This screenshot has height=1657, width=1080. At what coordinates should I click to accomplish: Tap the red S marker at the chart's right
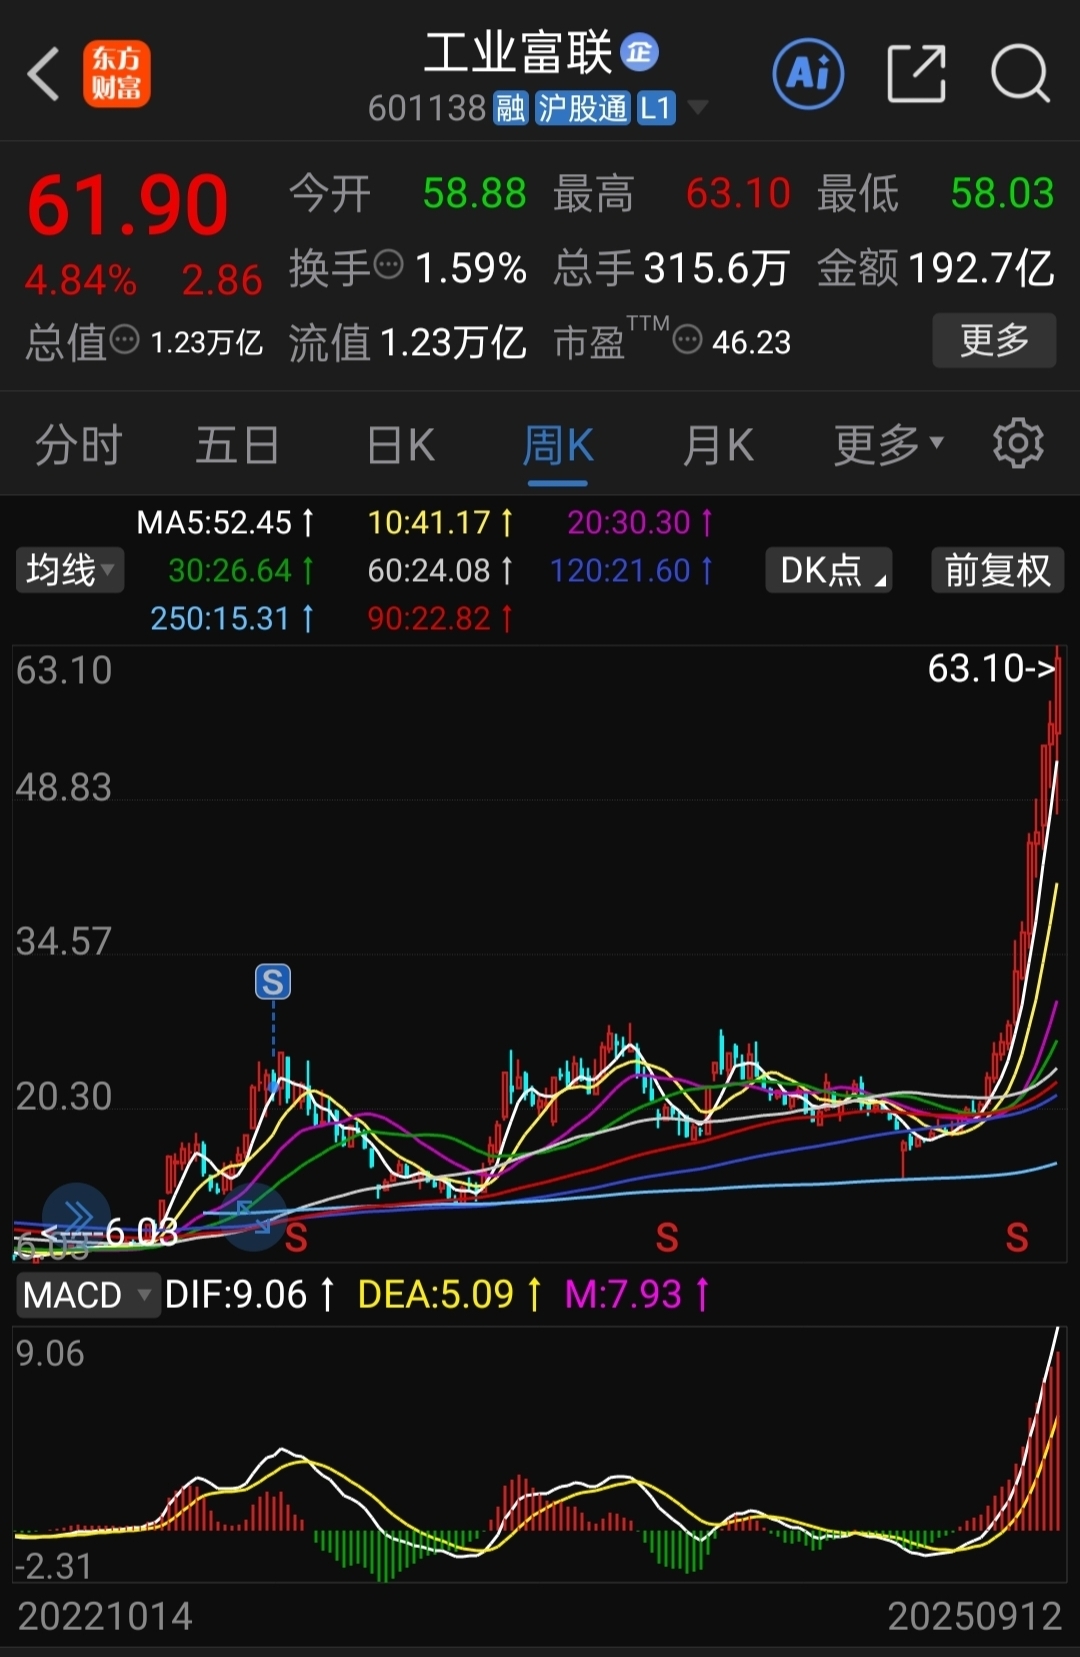pos(1017,1237)
